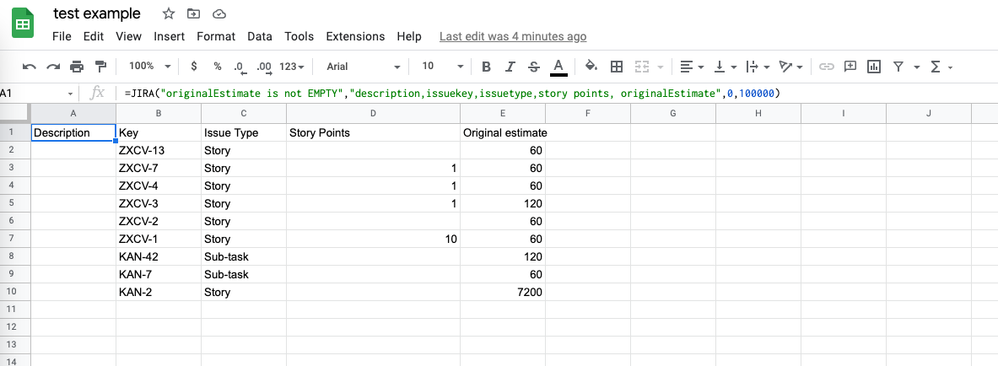Select cell with value 7200
998x366 pixels.
click(x=503, y=292)
